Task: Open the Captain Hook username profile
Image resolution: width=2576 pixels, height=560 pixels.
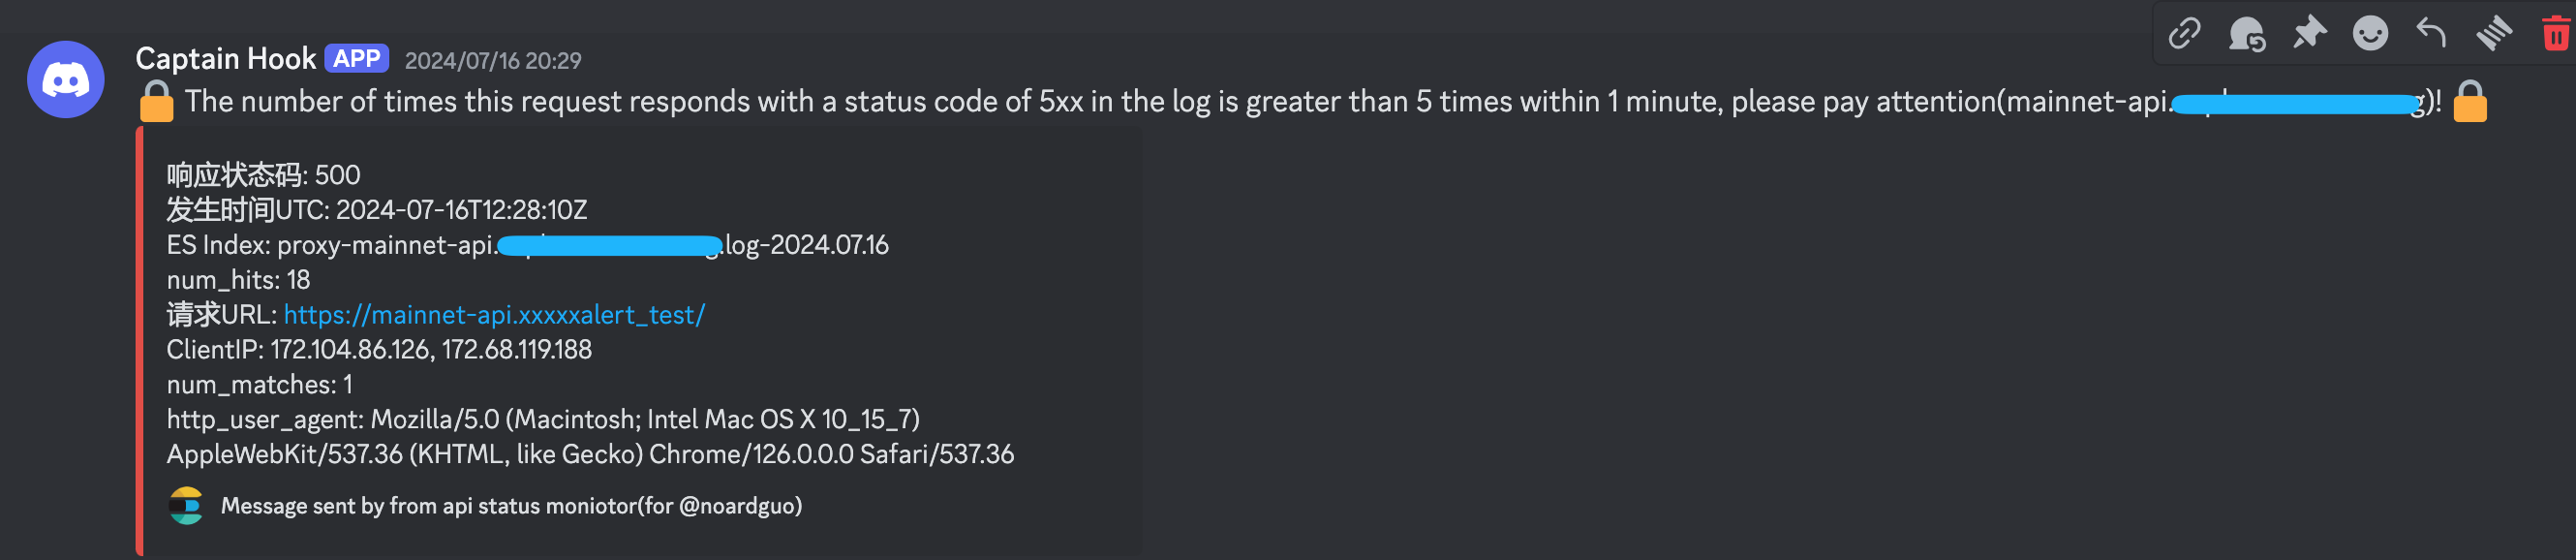Action: [x=226, y=59]
